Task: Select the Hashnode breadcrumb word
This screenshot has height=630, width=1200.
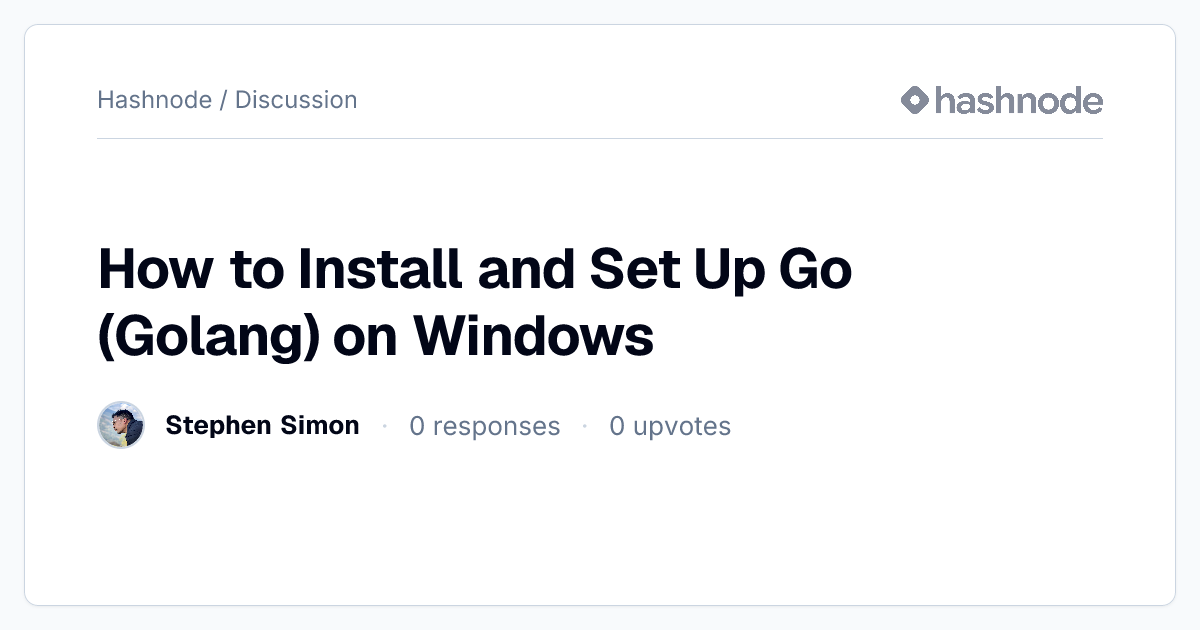Action: point(154,100)
